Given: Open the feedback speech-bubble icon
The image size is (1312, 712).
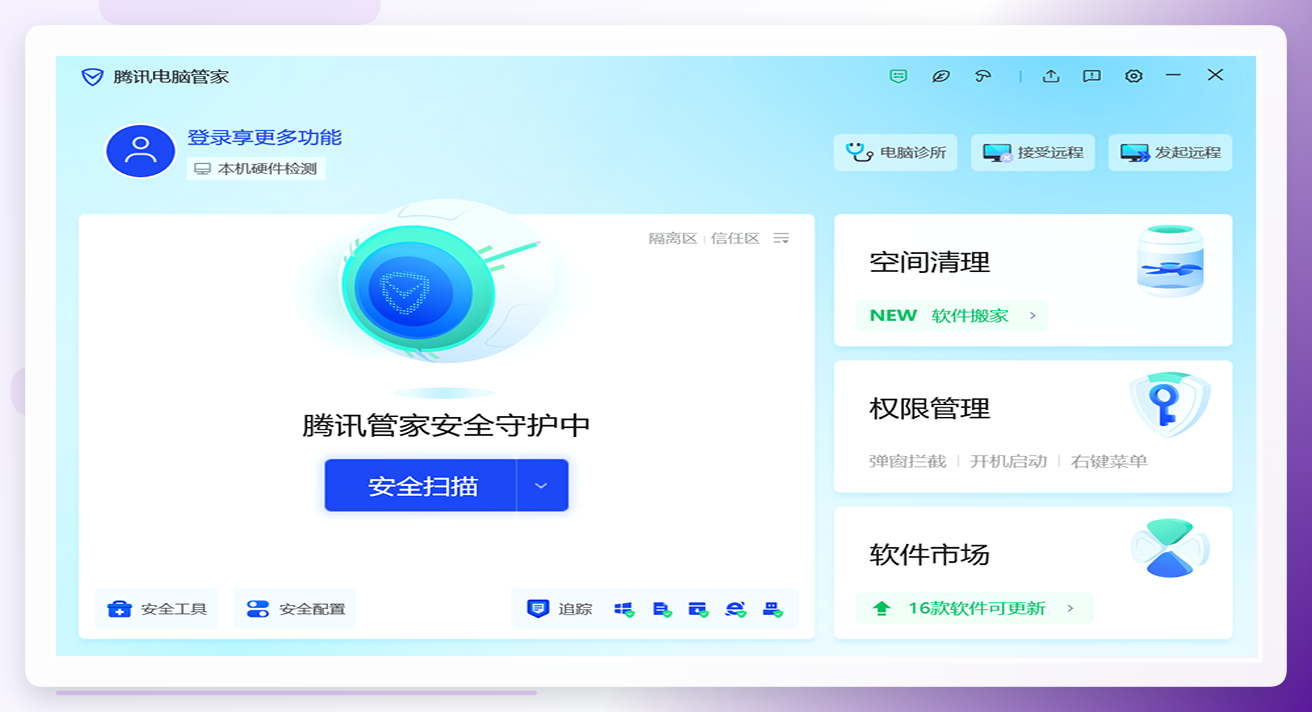Looking at the screenshot, I should [x=1092, y=76].
